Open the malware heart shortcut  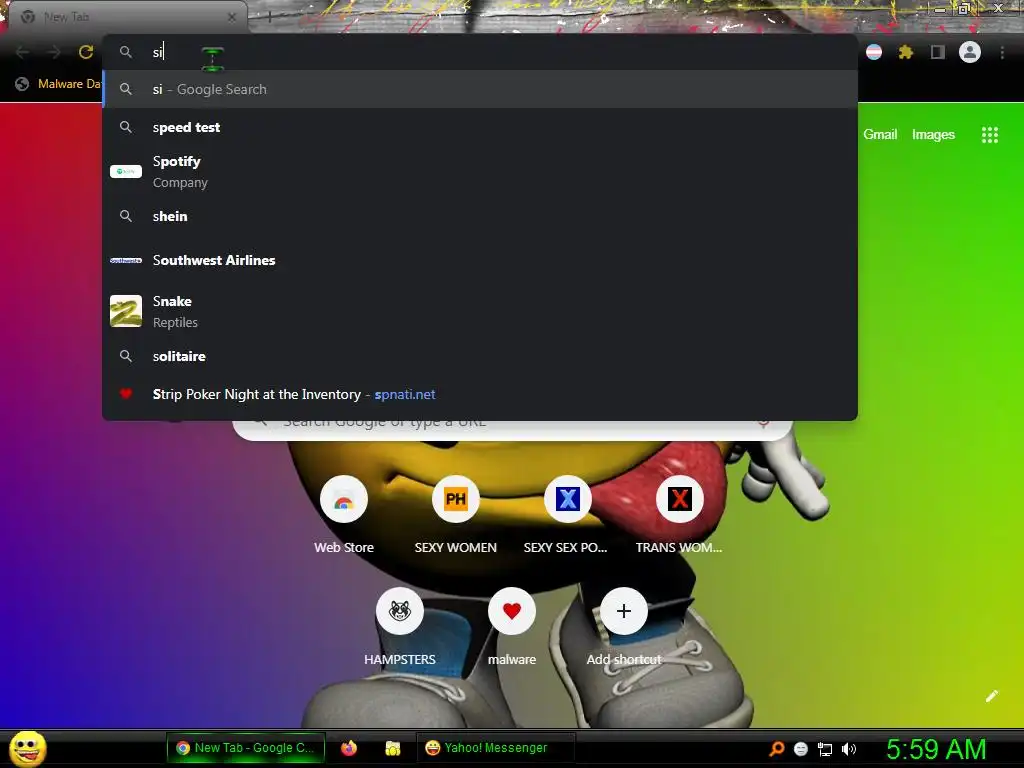coord(511,611)
